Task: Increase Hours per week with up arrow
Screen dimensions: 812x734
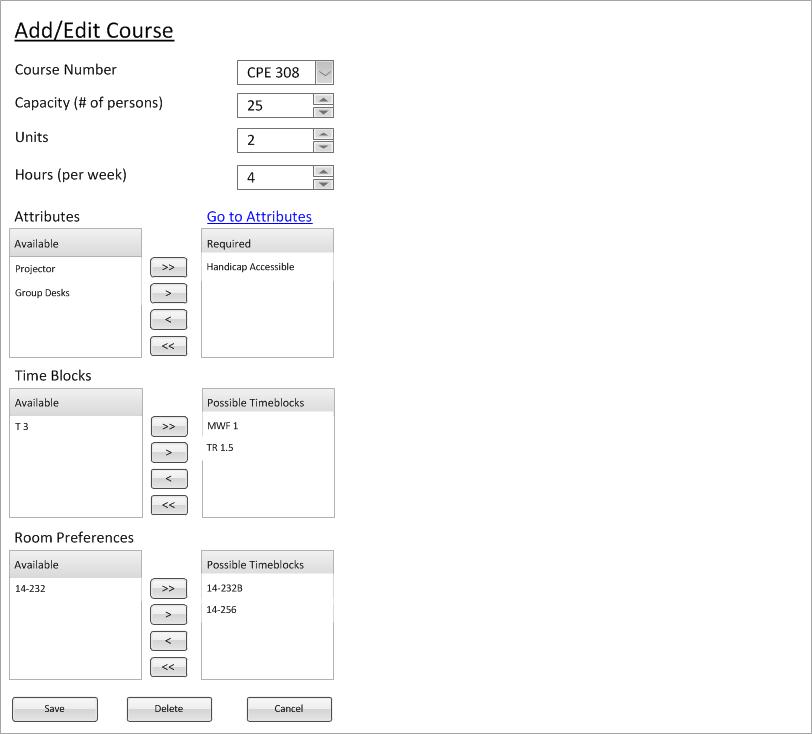Action: [323, 171]
